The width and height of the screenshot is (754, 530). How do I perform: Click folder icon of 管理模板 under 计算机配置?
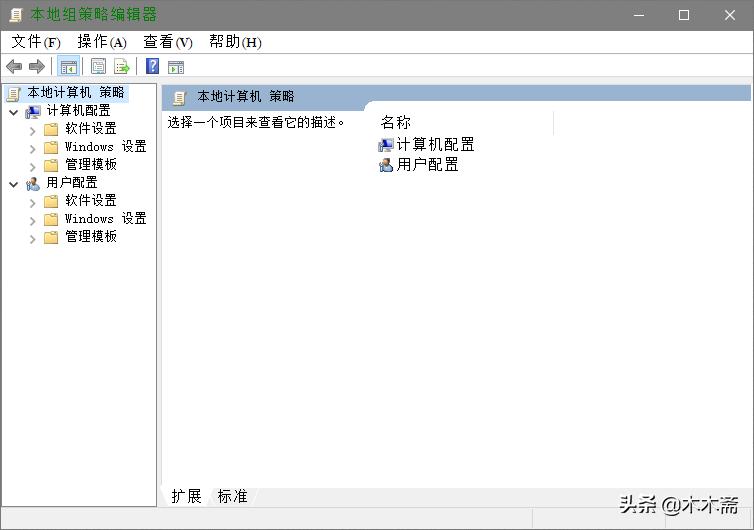[x=51, y=165]
